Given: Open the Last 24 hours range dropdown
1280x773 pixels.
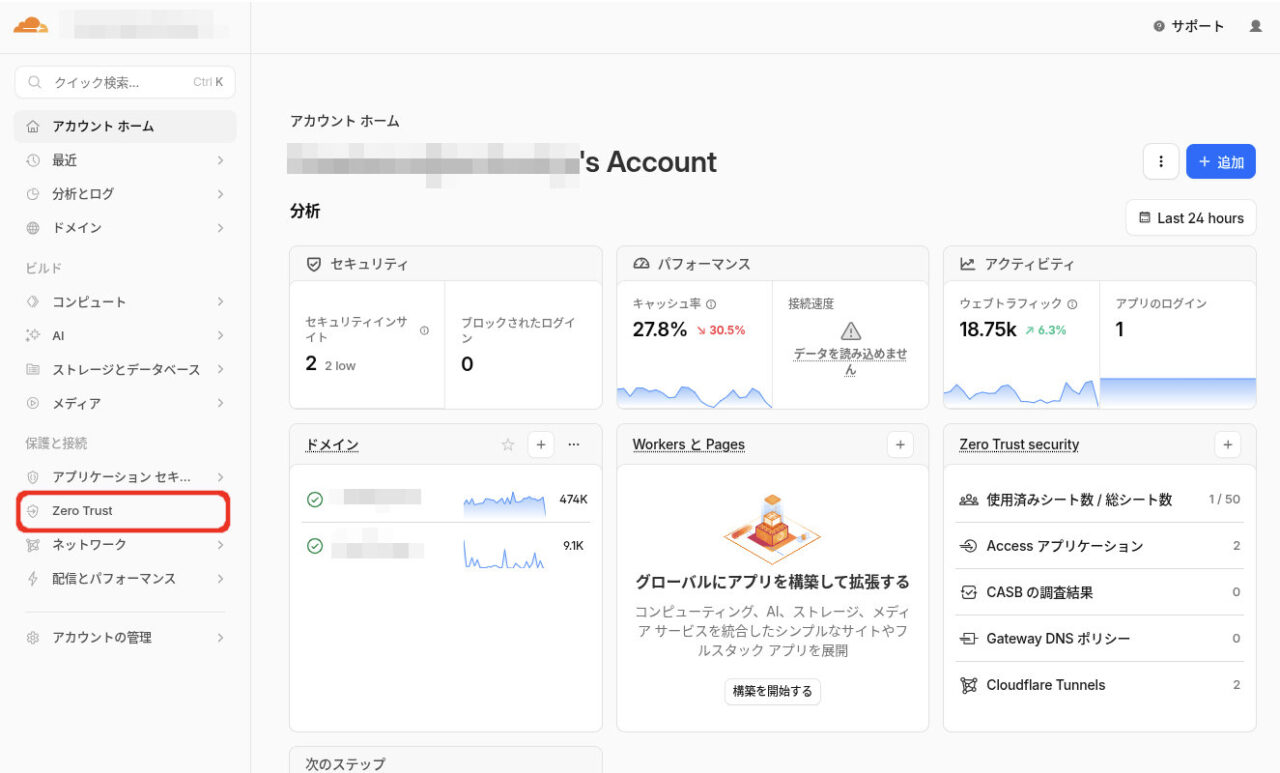Looking at the screenshot, I should pos(1191,218).
